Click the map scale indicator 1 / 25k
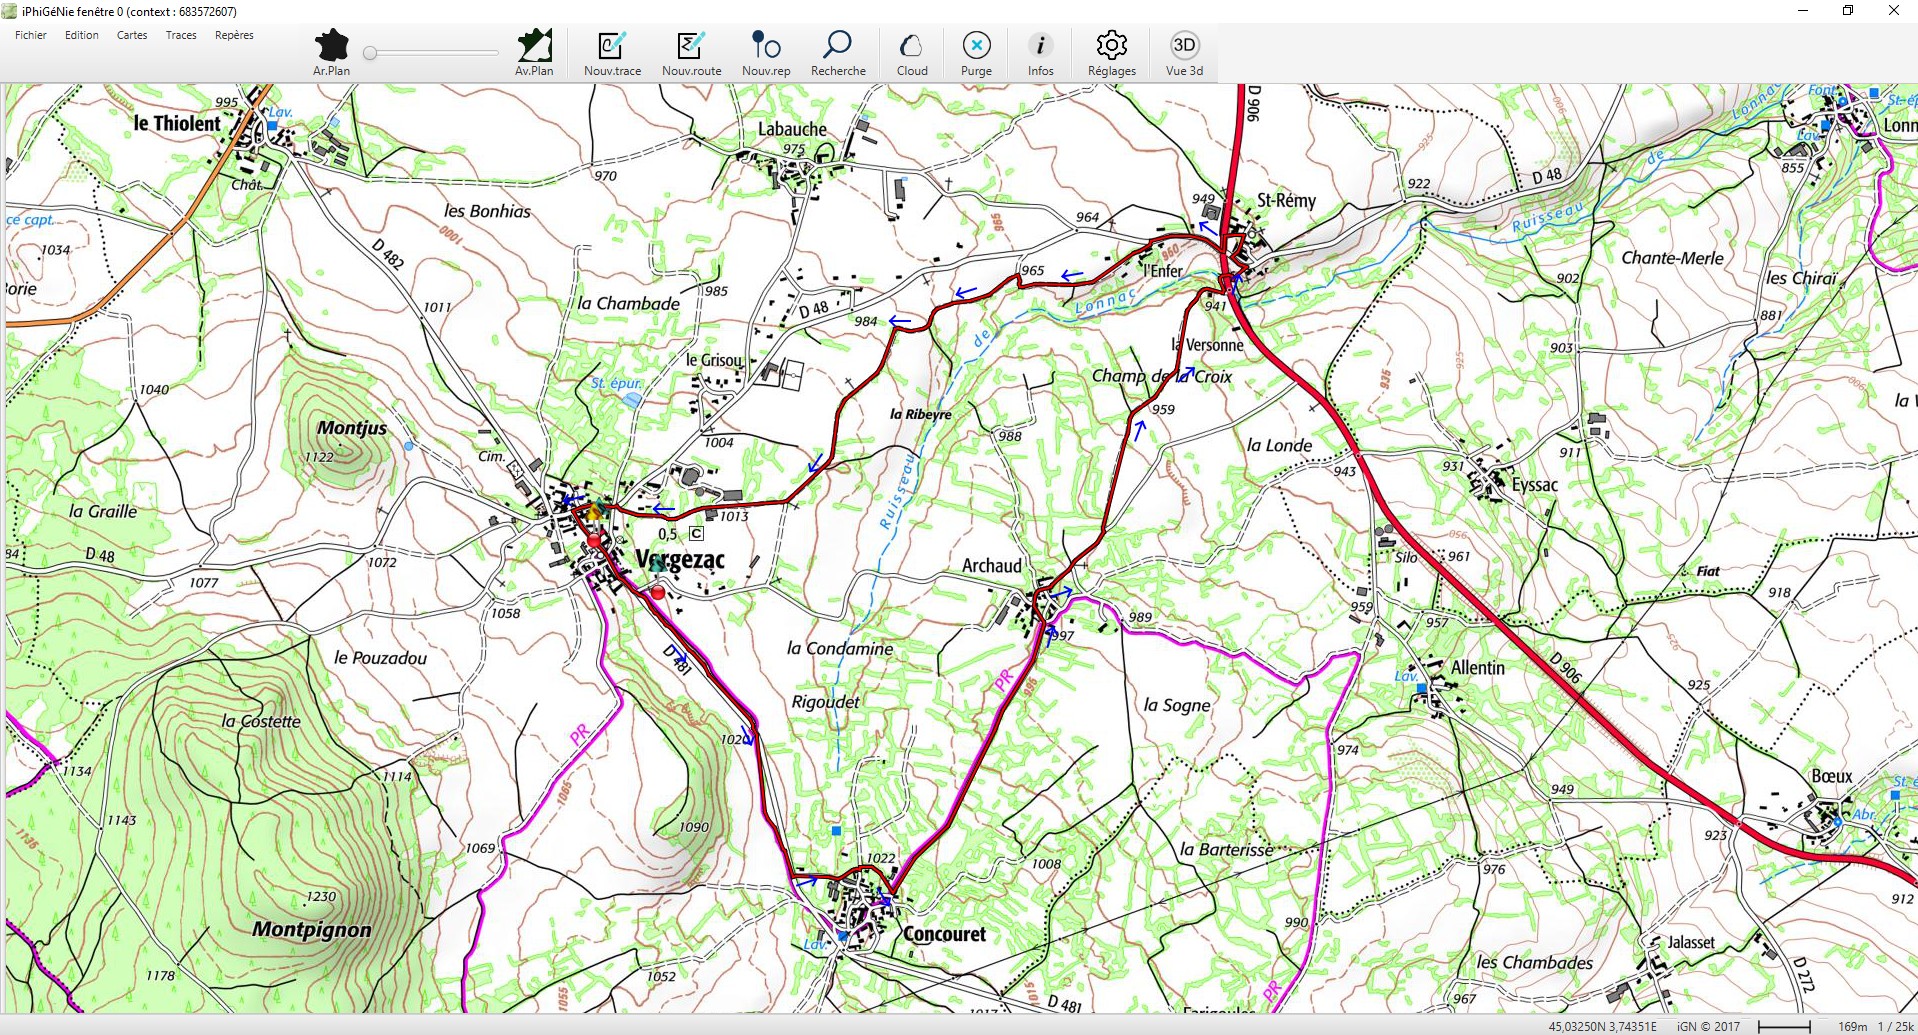 (x=1895, y=1026)
